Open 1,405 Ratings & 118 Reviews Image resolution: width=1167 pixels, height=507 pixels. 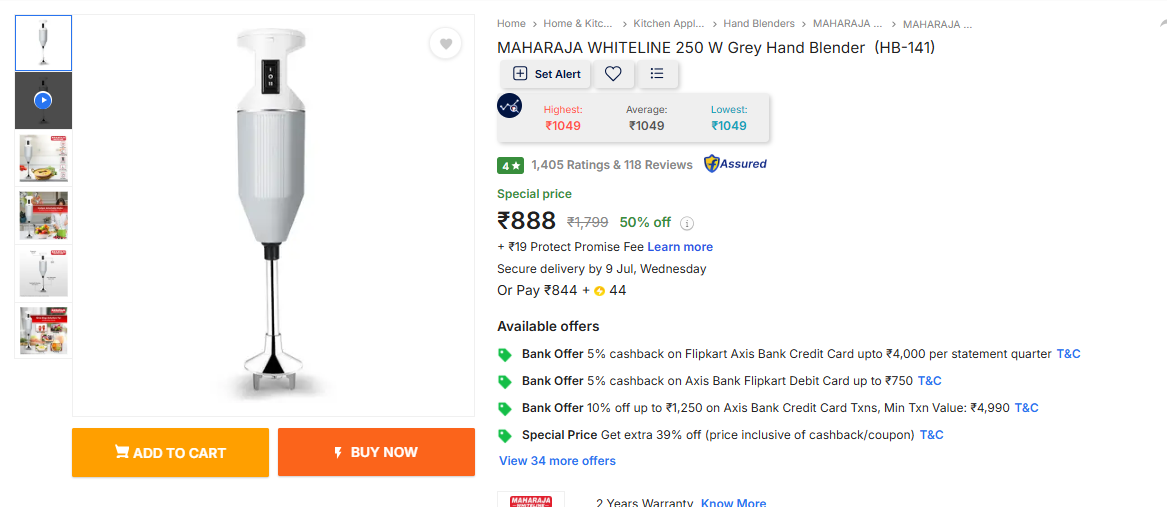coord(612,165)
